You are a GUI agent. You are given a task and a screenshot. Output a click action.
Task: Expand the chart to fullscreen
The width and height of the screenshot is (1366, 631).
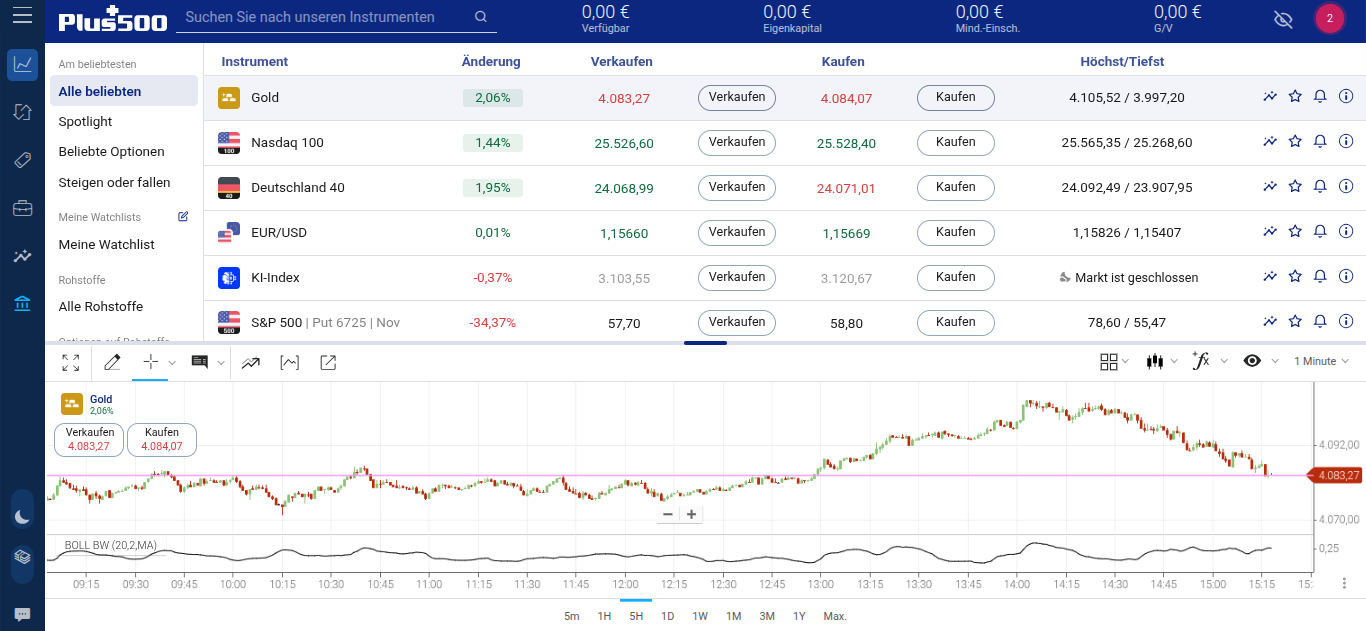70,362
